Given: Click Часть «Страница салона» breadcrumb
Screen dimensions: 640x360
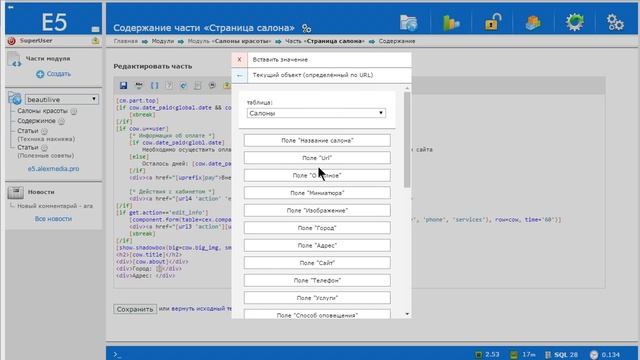Looking at the screenshot, I should (x=324, y=41).
